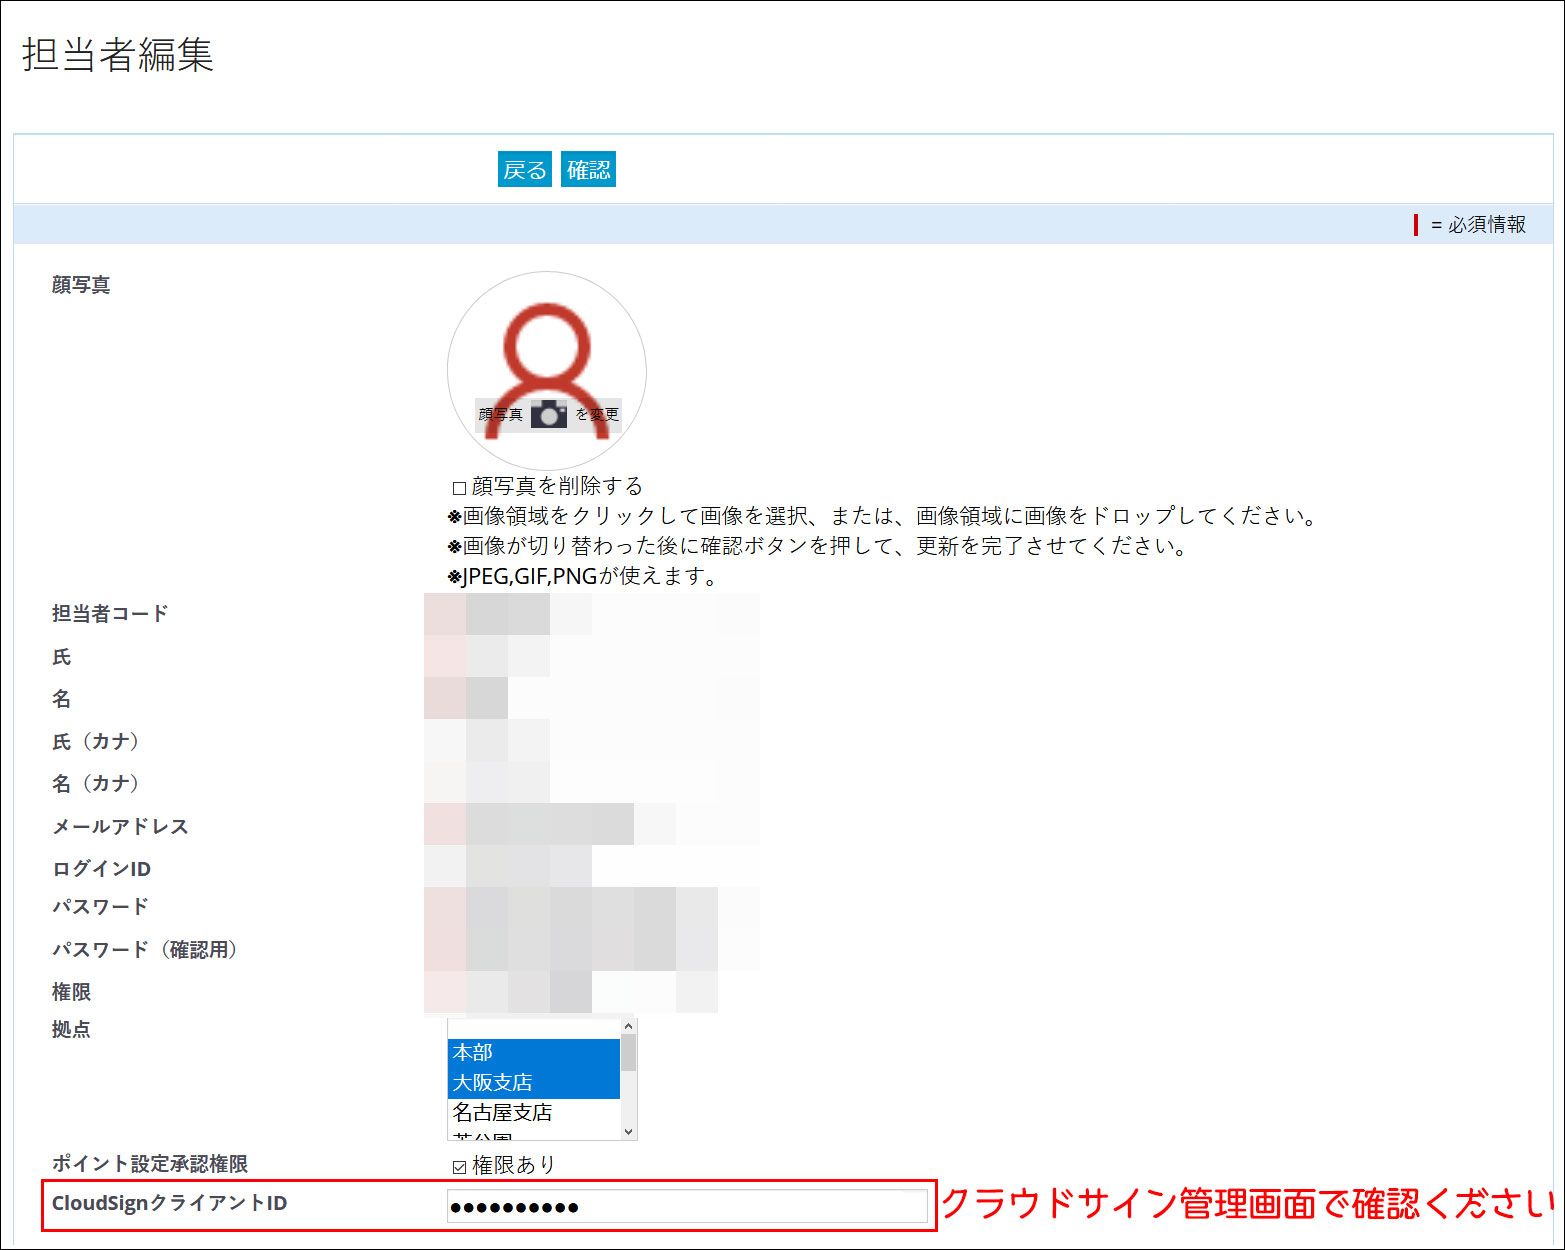Click the CloudSignクライアントID input field
This screenshot has width=1565, height=1250.
(687, 1206)
